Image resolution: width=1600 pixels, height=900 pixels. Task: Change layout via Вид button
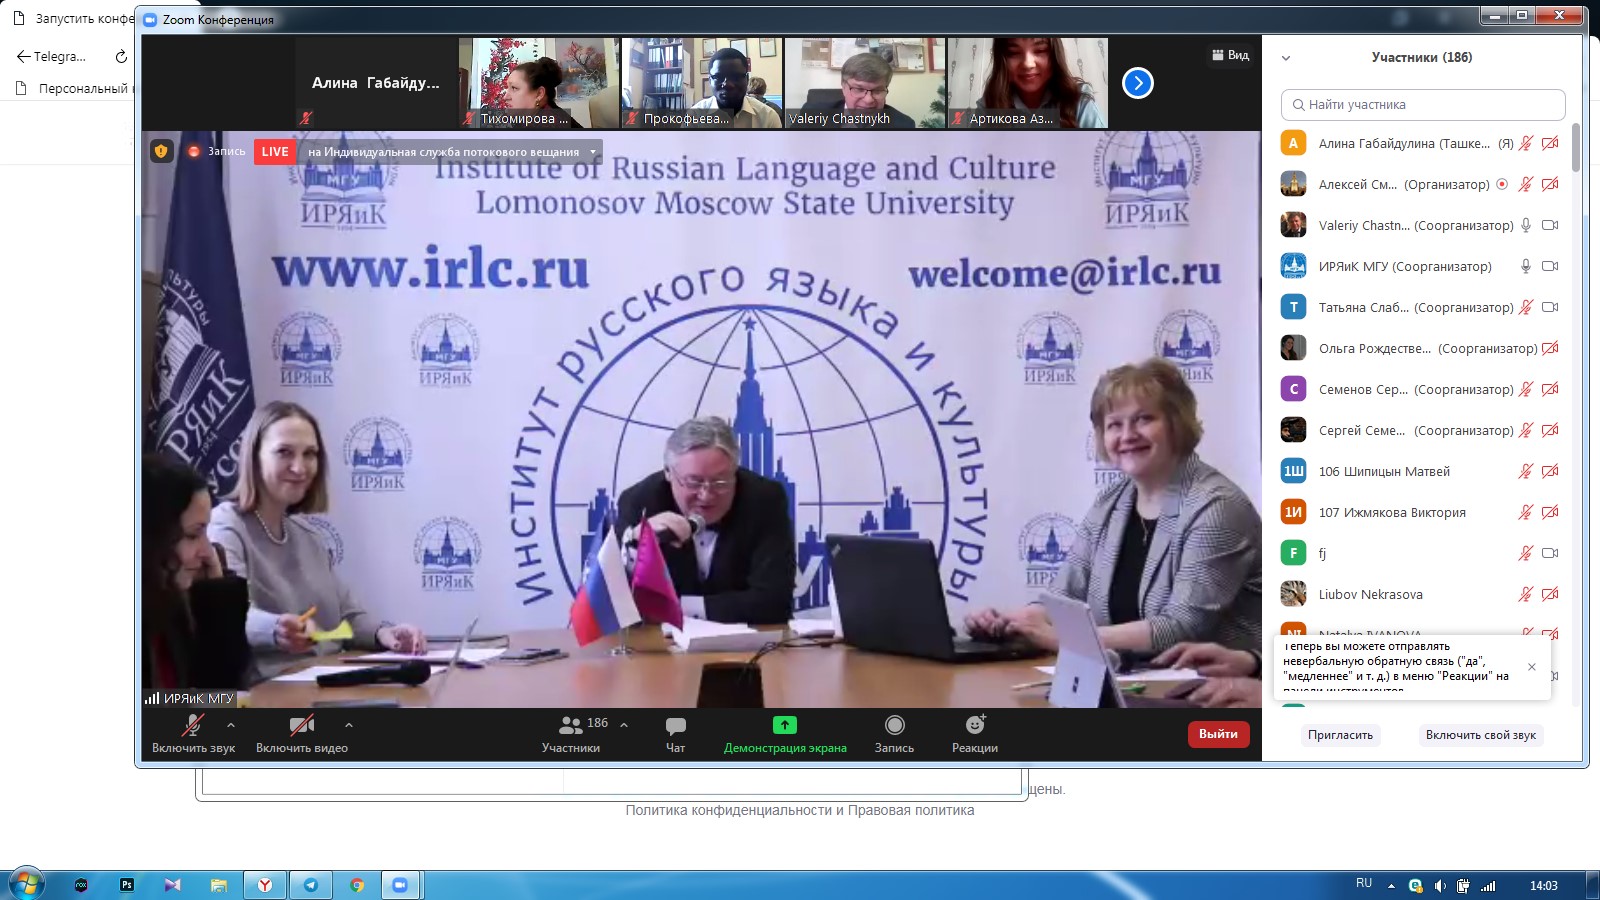[x=1230, y=55]
